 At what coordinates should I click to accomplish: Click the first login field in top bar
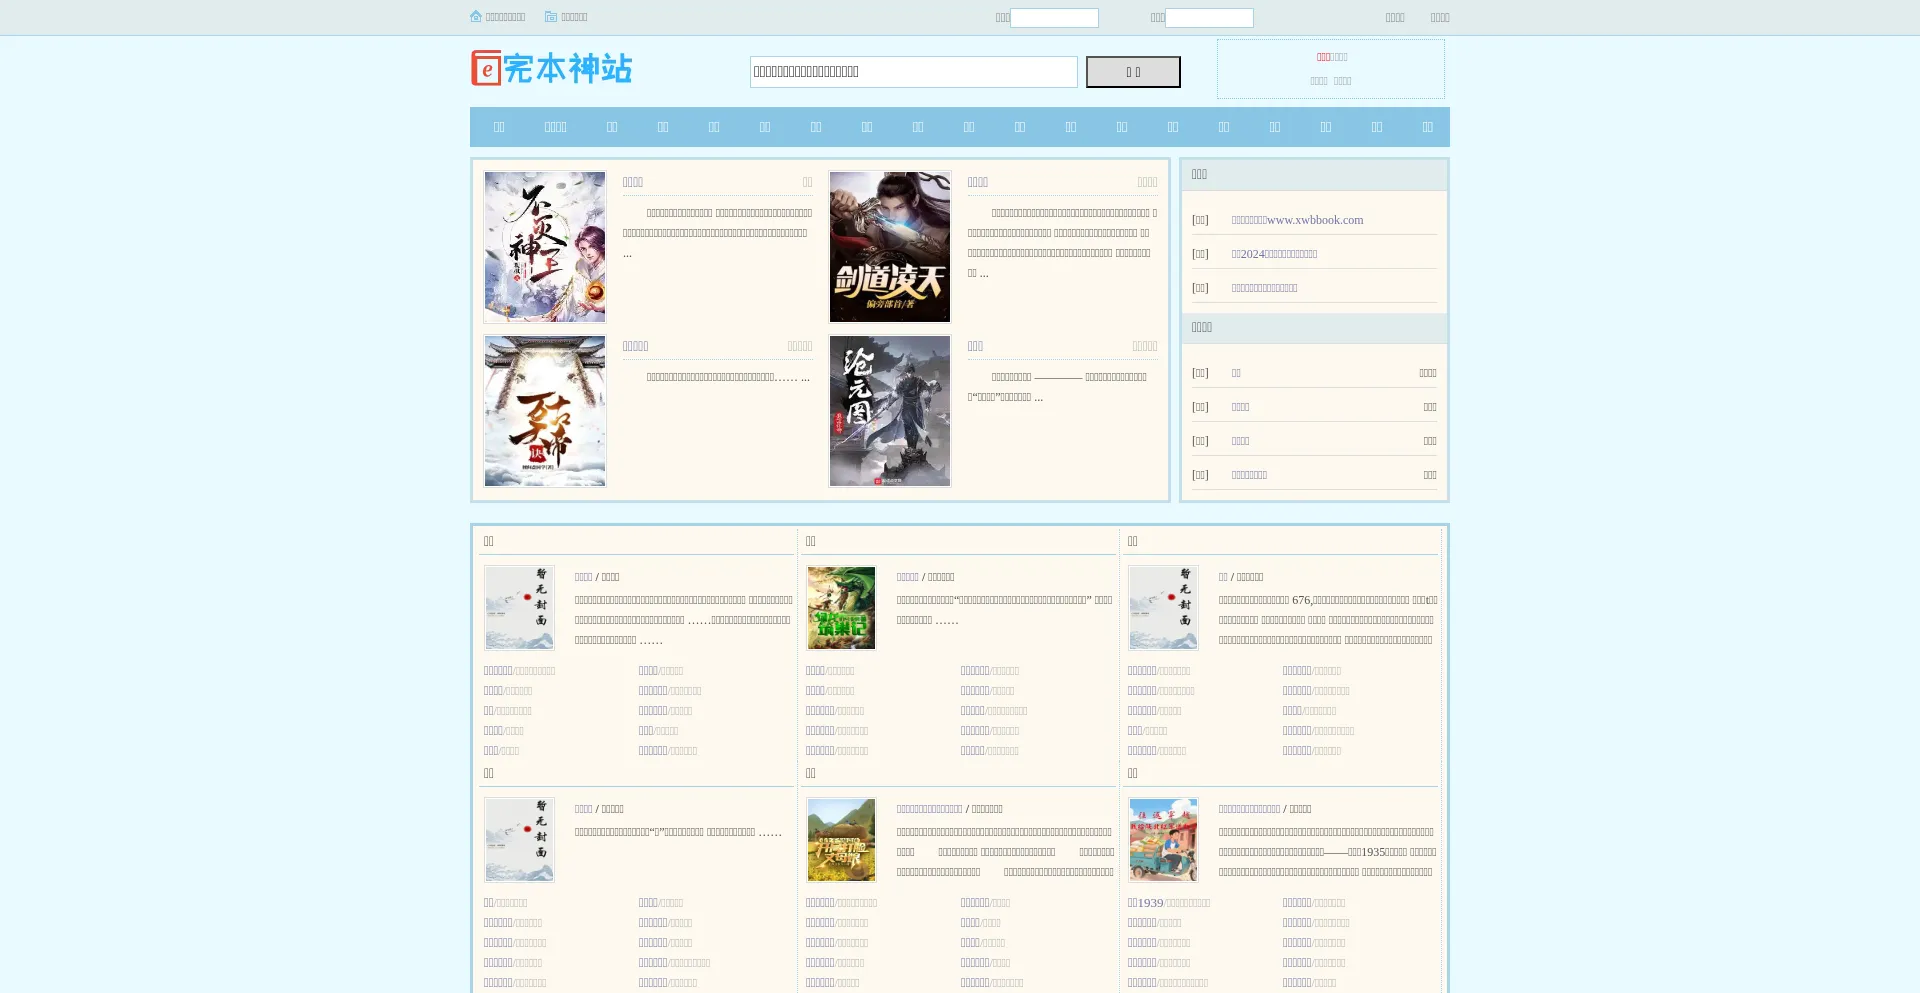pos(1054,18)
